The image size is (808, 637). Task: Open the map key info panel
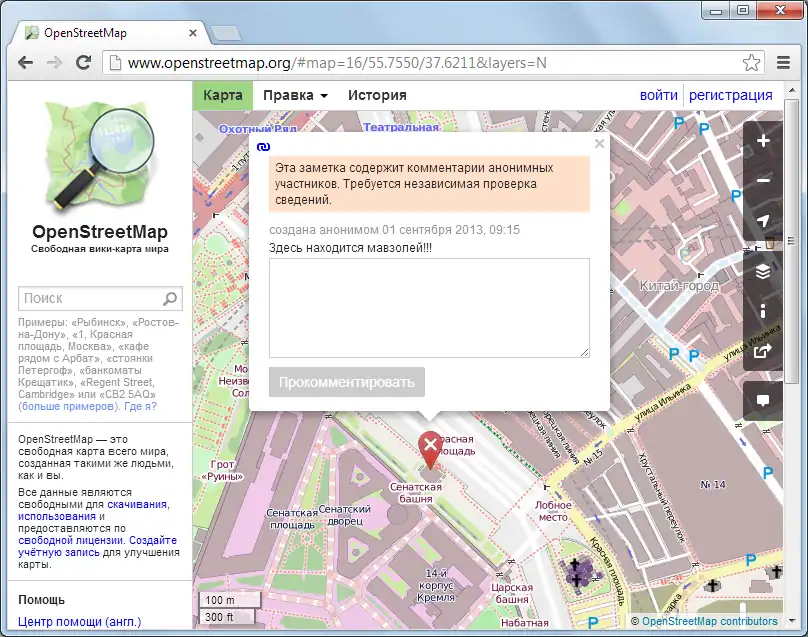(764, 311)
